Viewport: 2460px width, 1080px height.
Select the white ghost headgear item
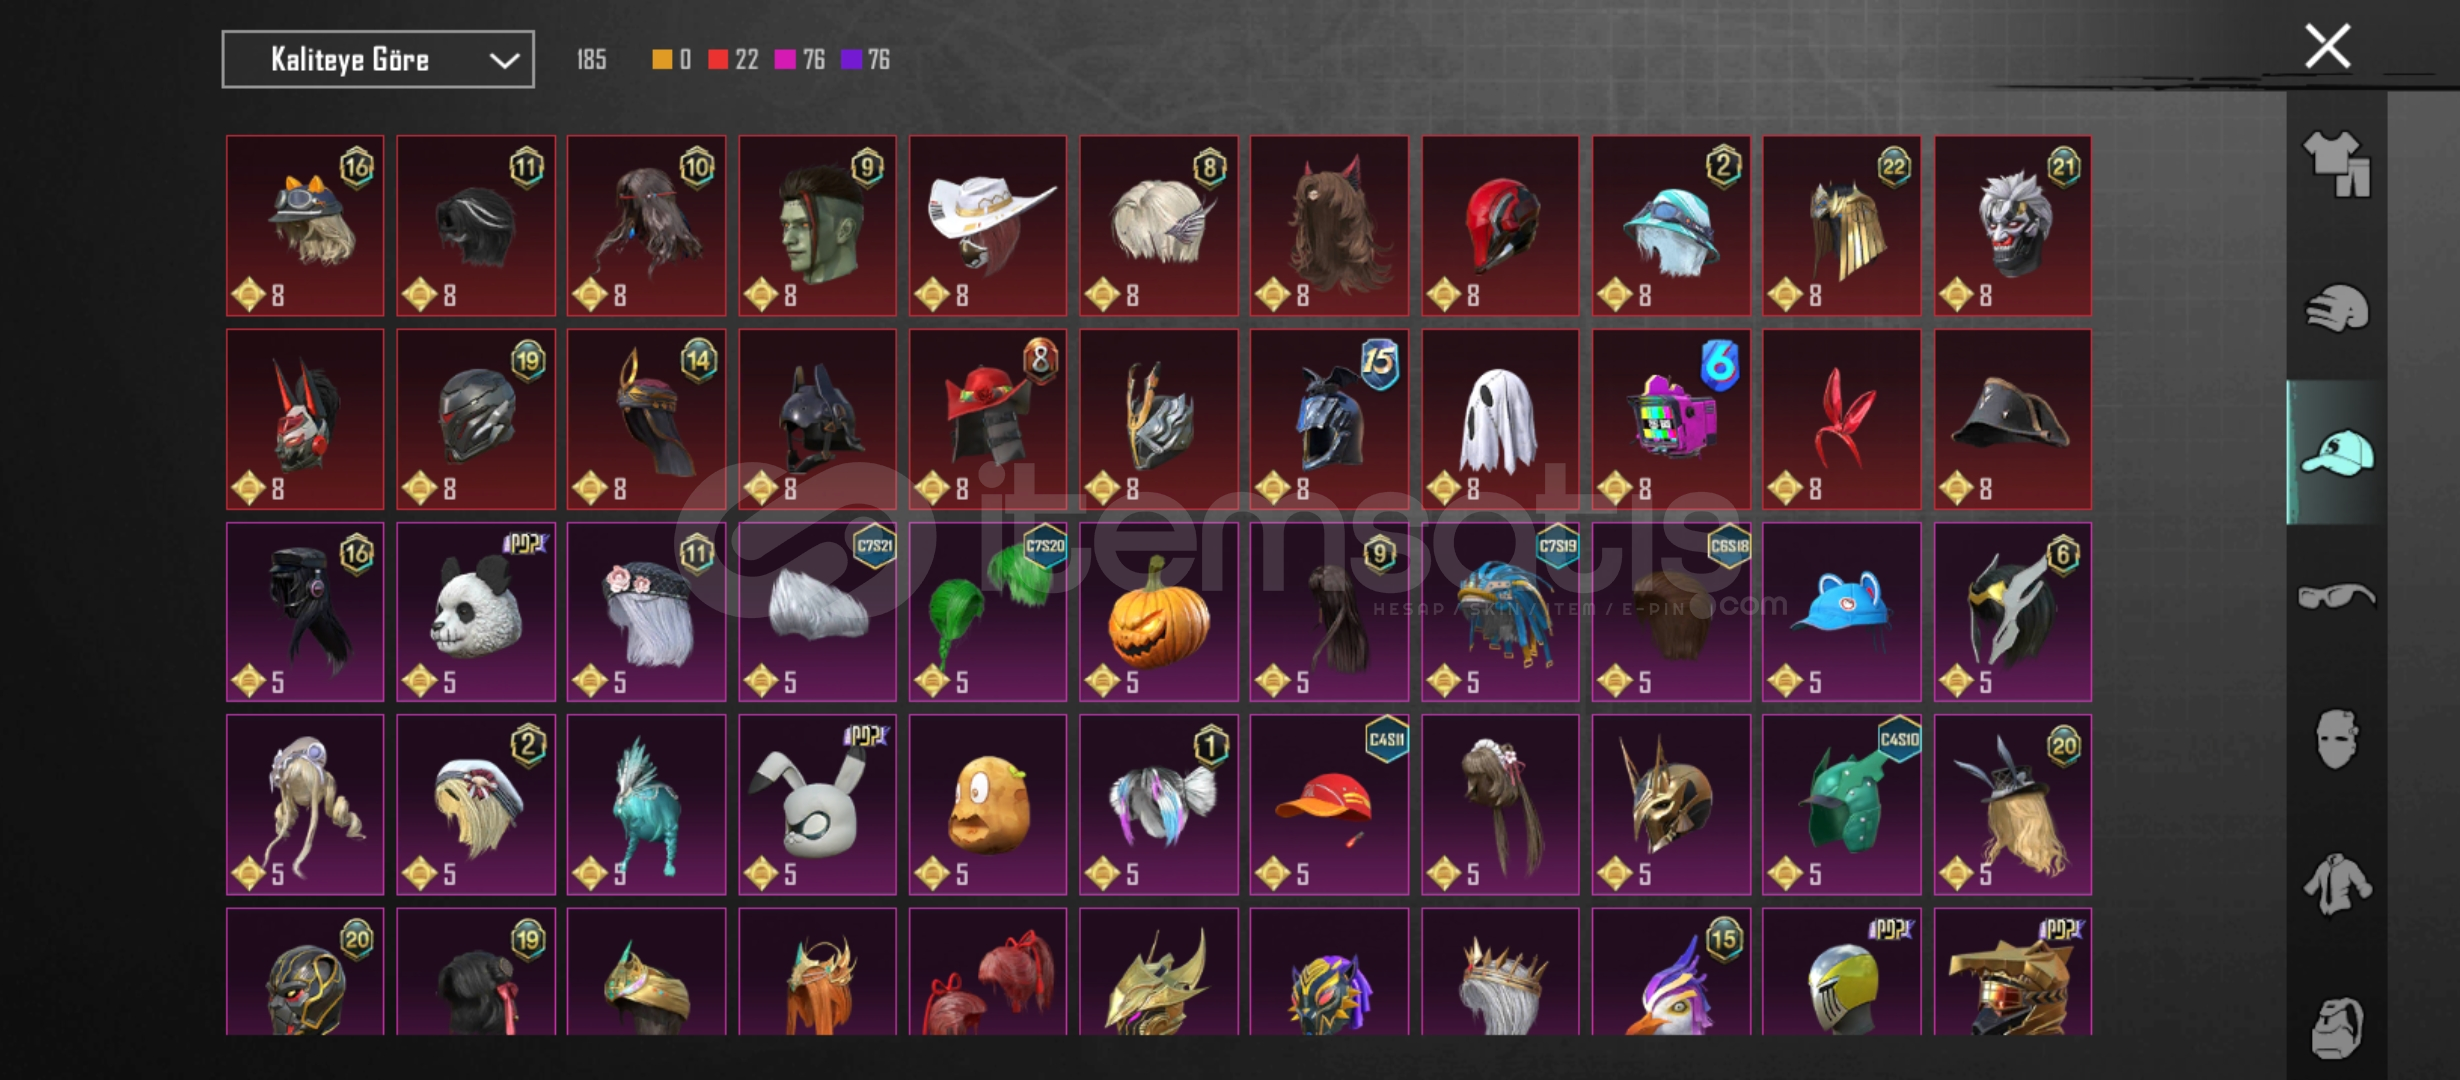click(1500, 419)
